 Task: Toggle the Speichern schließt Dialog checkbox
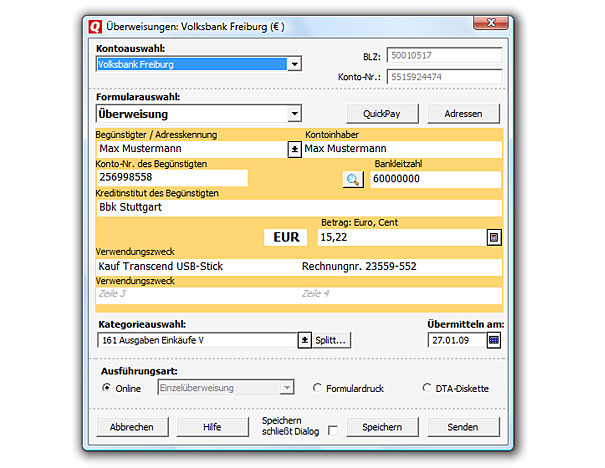click(333, 428)
